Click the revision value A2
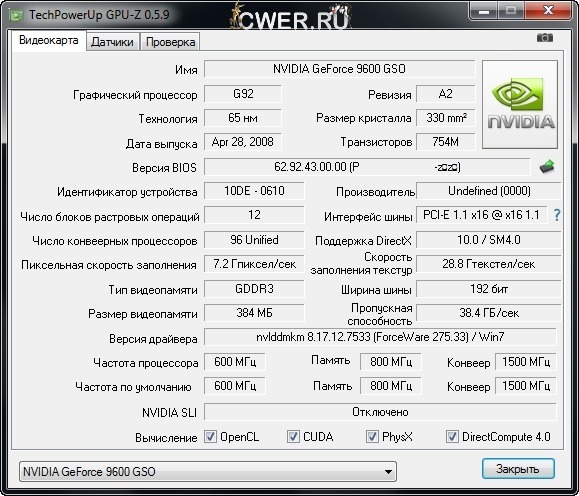Image resolution: width=579 pixels, height=496 pixels. point(446,94)
